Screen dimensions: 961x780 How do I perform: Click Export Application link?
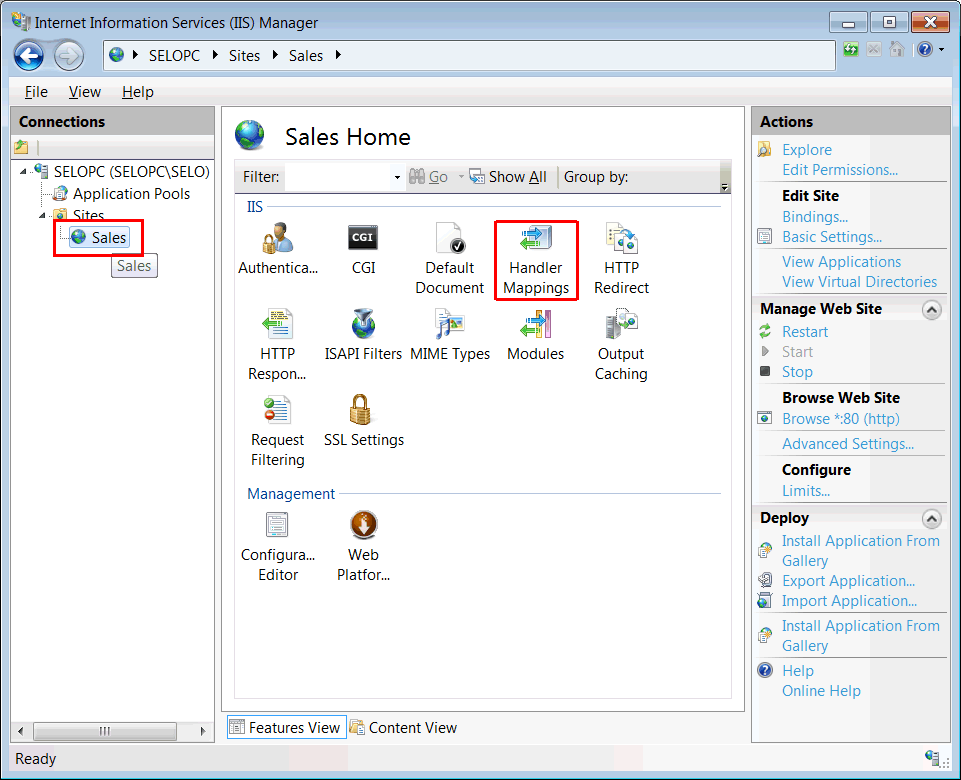click(x=848, y=581)
